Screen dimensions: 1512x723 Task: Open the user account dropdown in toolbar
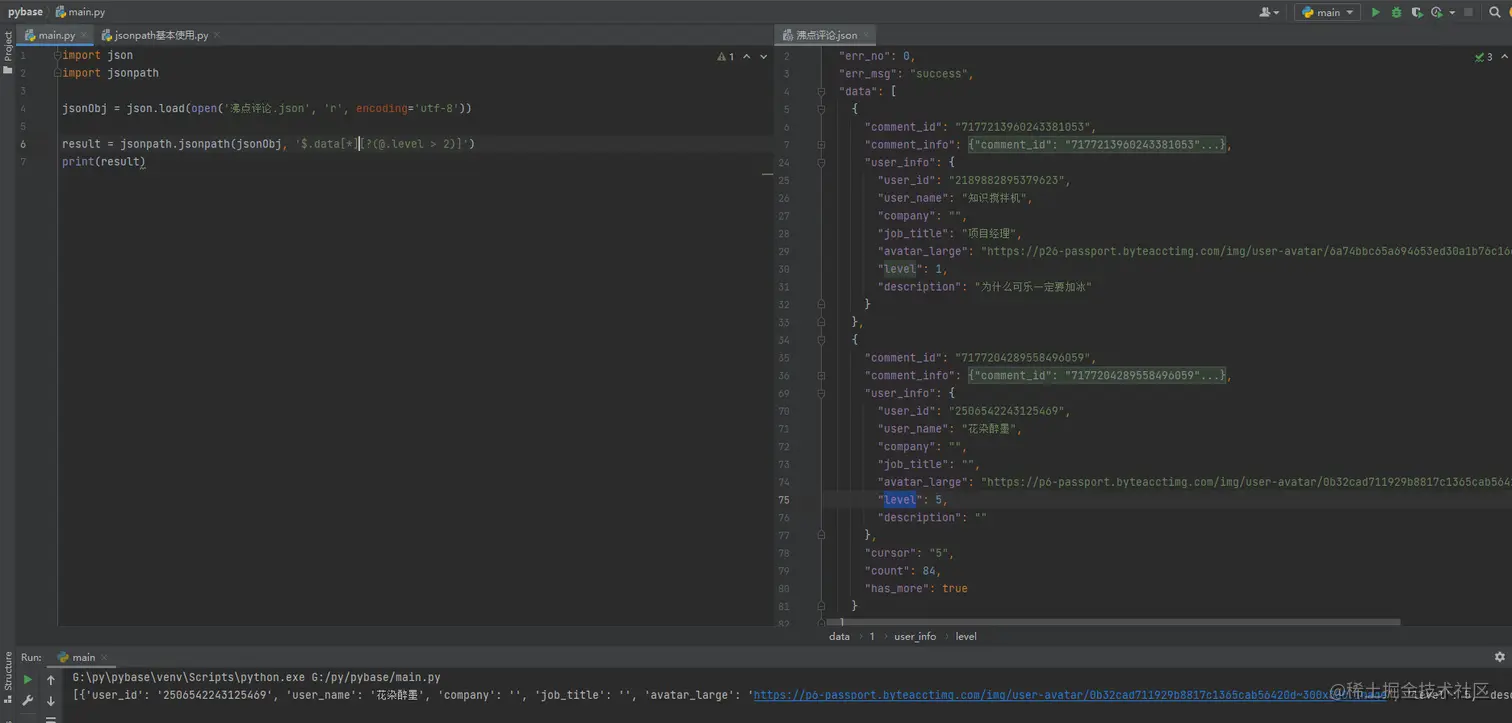coord(1269,12)
